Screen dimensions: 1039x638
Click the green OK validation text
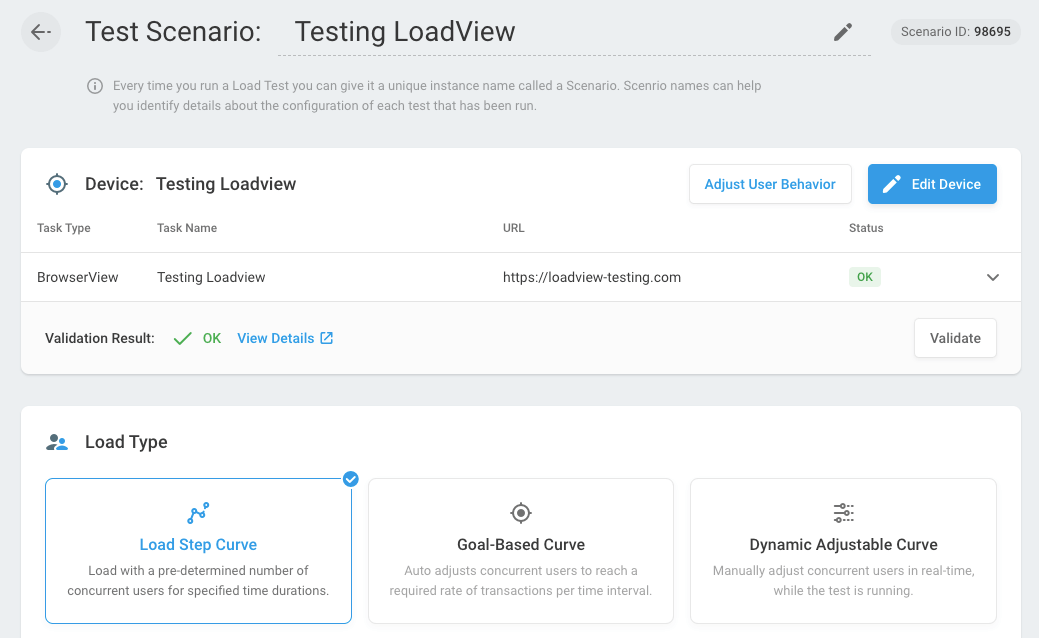click(212, 338)
